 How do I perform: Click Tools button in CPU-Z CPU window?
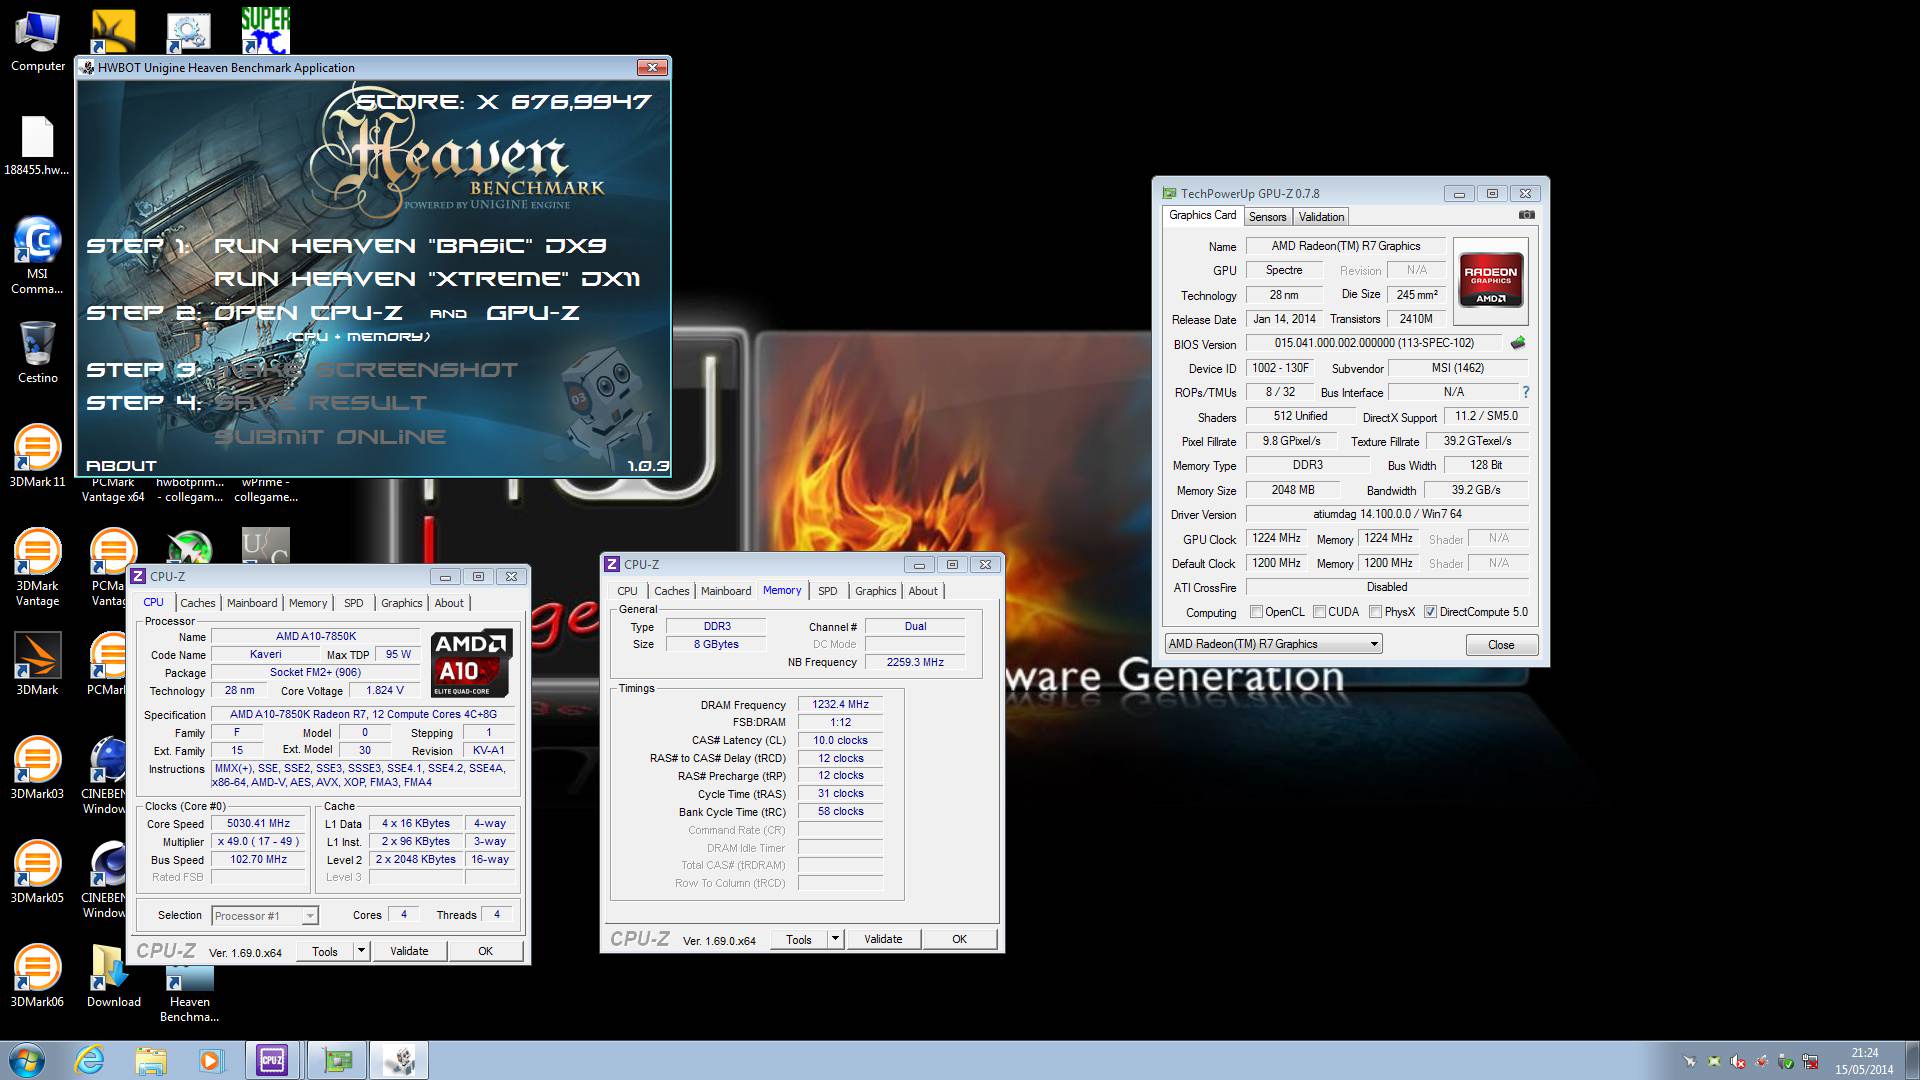point(325,951)
